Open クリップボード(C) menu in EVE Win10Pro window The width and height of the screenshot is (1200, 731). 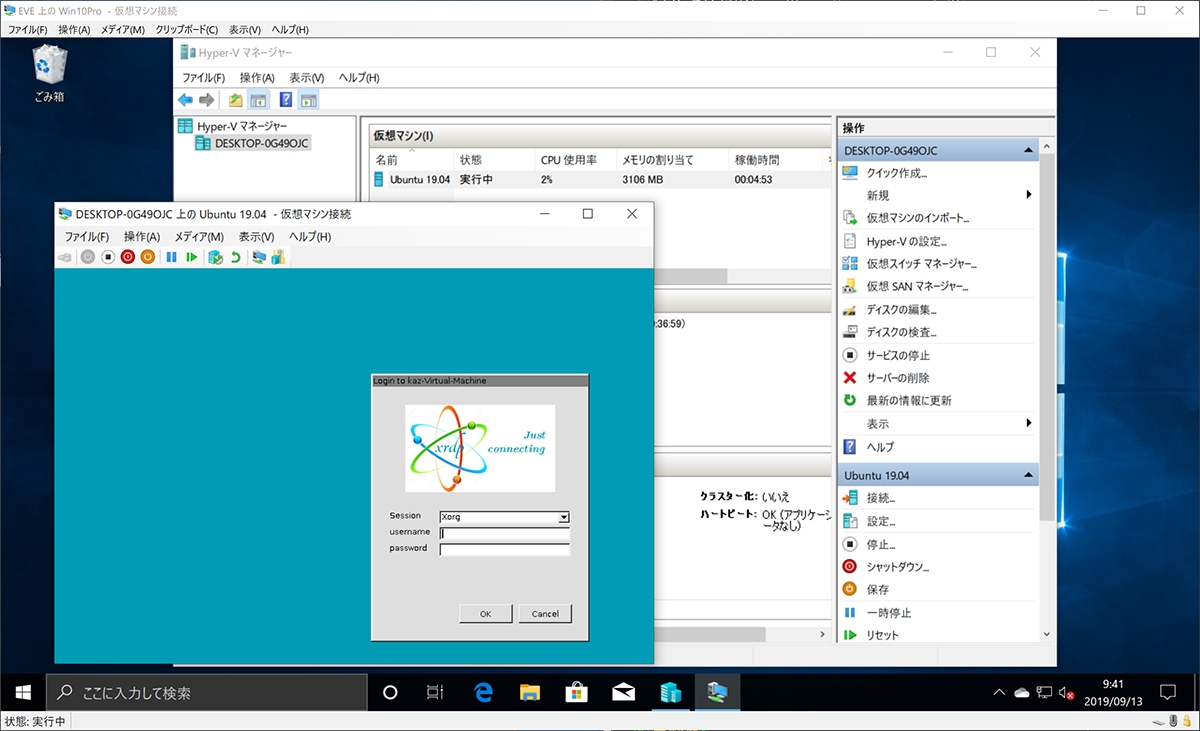(x=185, y=30)
